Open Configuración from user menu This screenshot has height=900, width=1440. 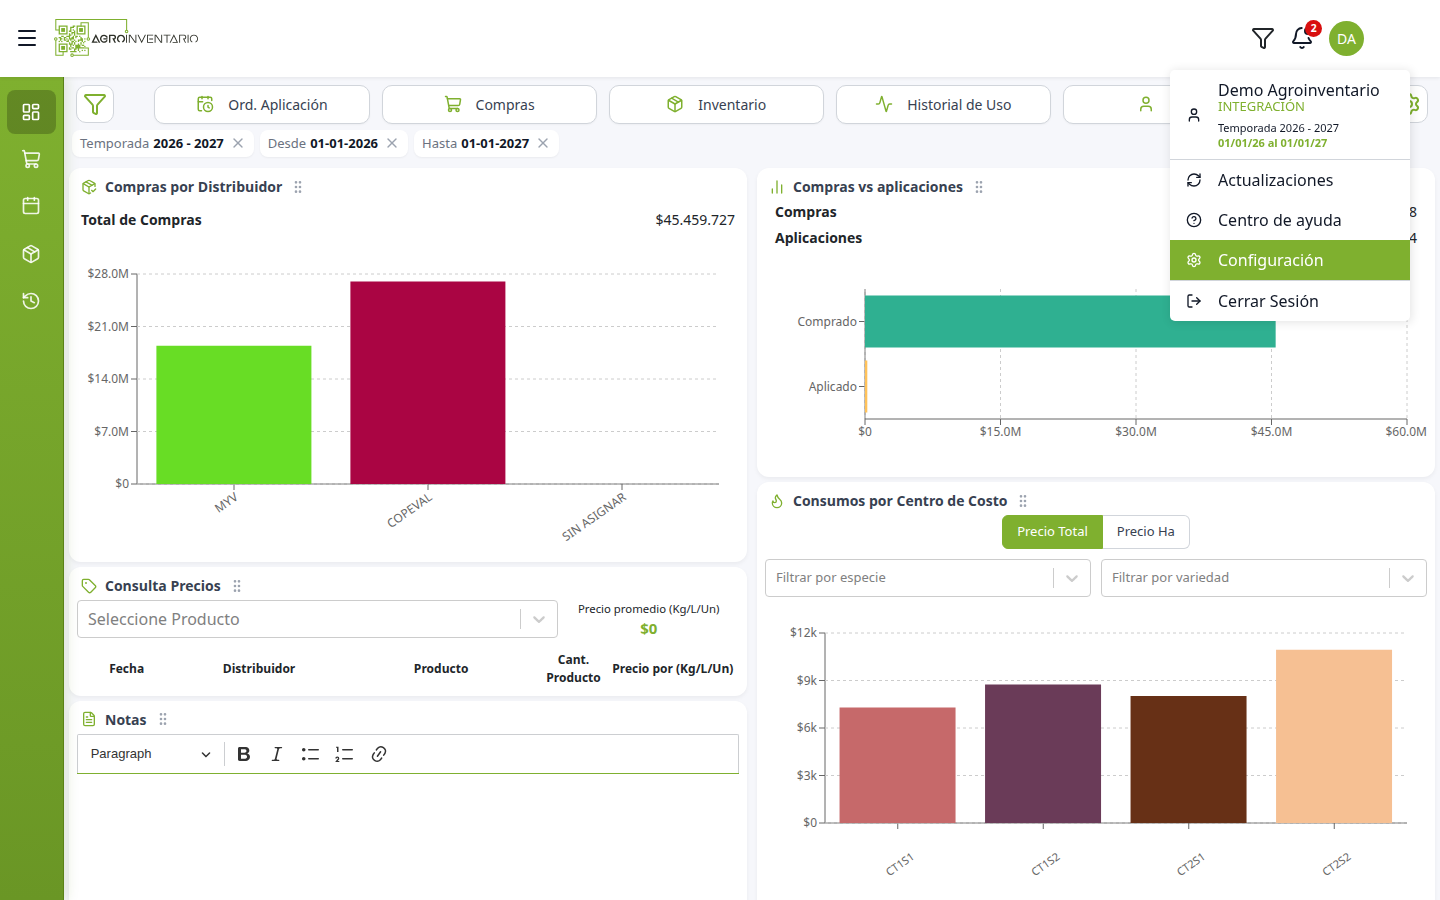(1290, 260)
